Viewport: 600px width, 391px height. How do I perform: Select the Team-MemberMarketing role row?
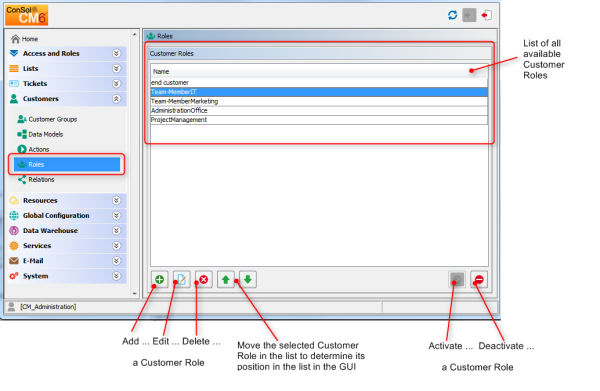[x=319, y=101]
